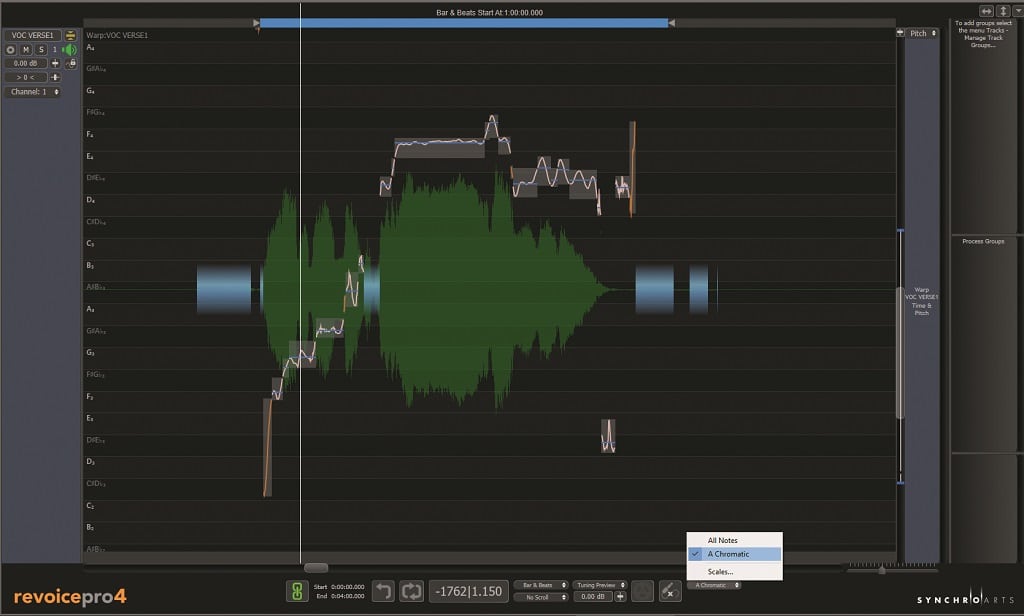Click the dimmed round button right of Tuning Preview
The height and width of the screenshot is (616, 1024).
point(643,591)
